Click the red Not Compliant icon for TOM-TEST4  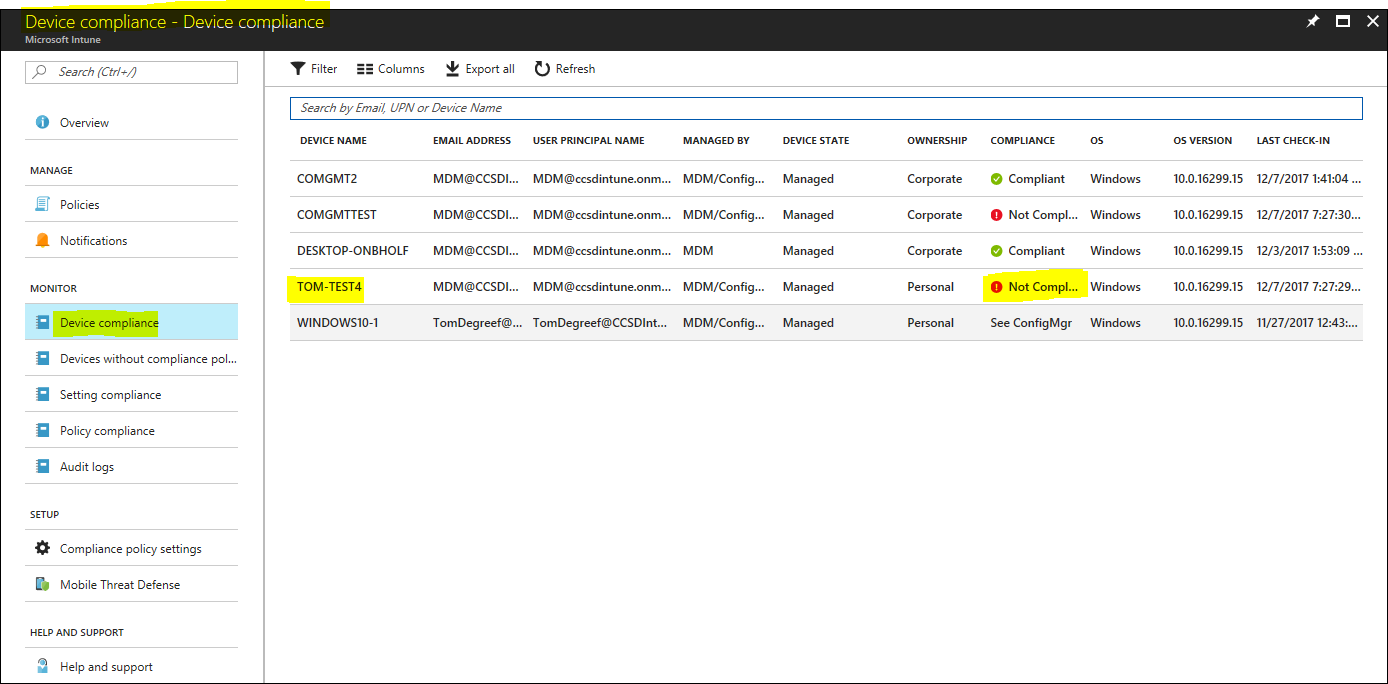point(996,287)
